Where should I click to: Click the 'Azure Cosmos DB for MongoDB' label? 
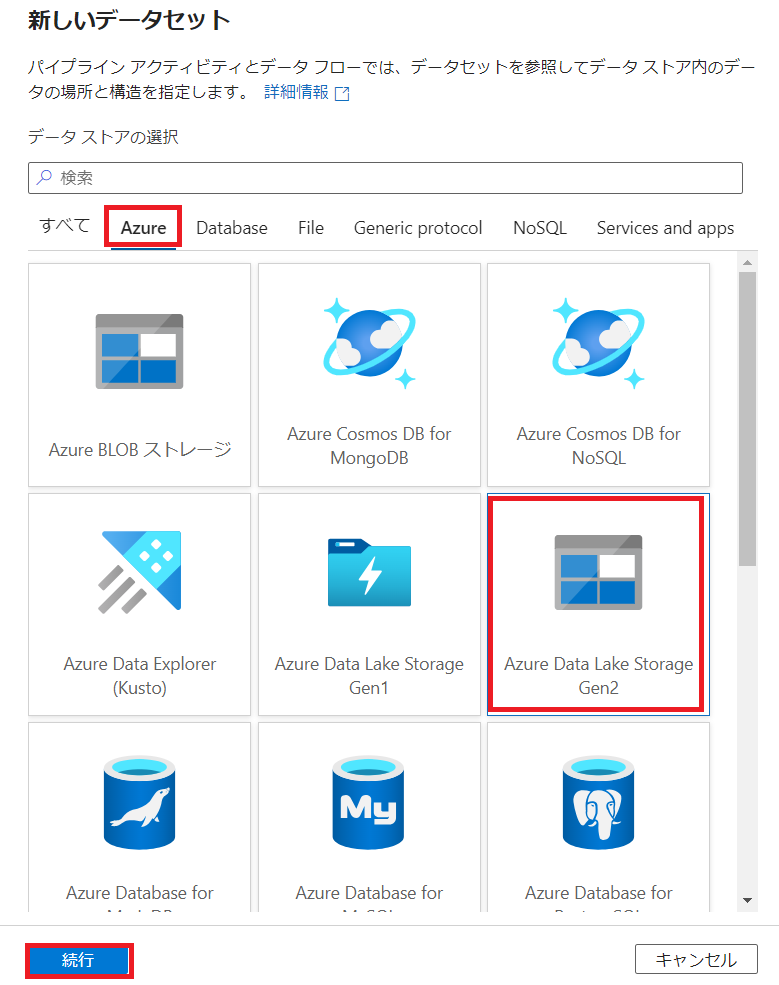[369, 446]
